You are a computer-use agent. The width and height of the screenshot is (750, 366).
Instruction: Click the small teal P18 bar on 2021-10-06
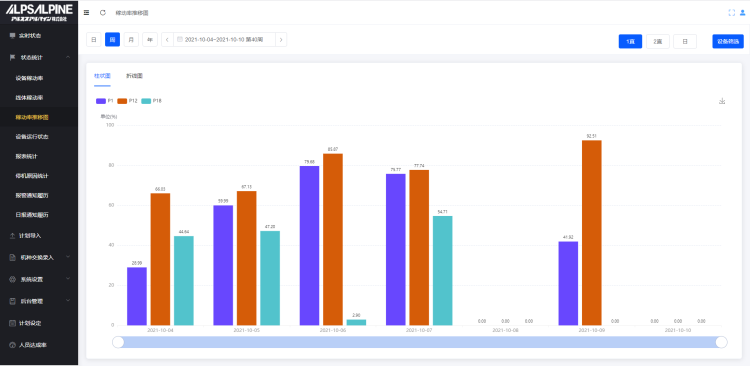point(356,322)
